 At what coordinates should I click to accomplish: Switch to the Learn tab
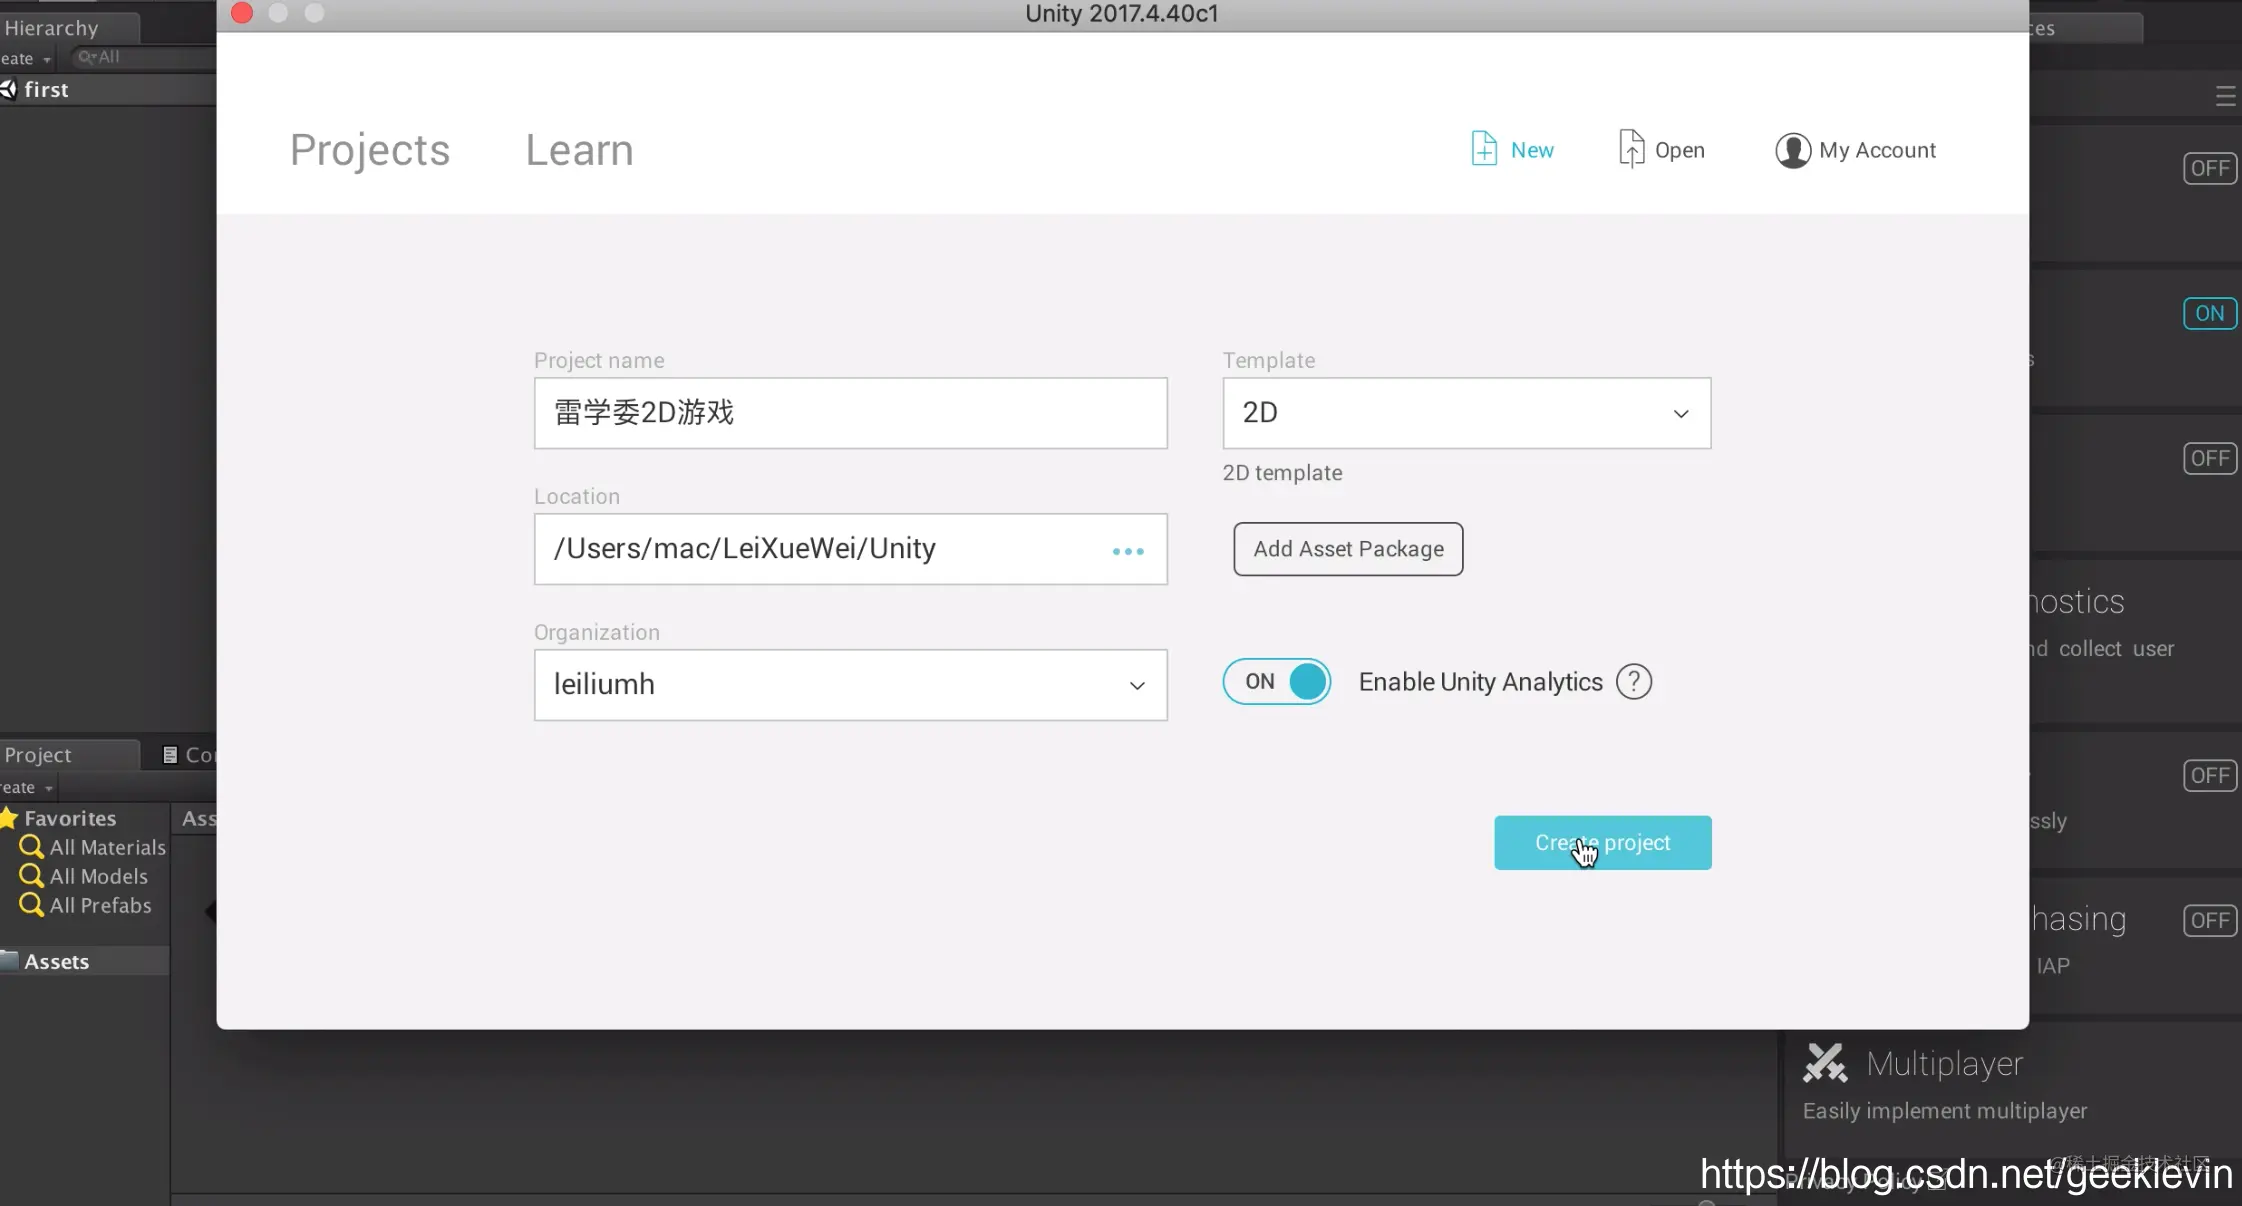tap(580, 150)
